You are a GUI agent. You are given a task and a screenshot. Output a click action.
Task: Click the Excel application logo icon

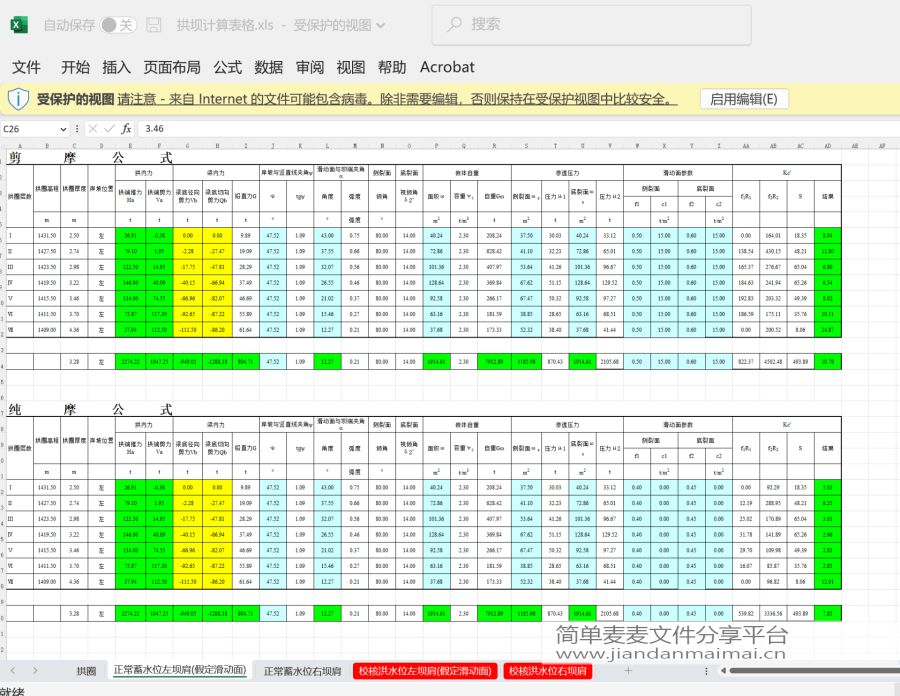[x=18, y=25]
